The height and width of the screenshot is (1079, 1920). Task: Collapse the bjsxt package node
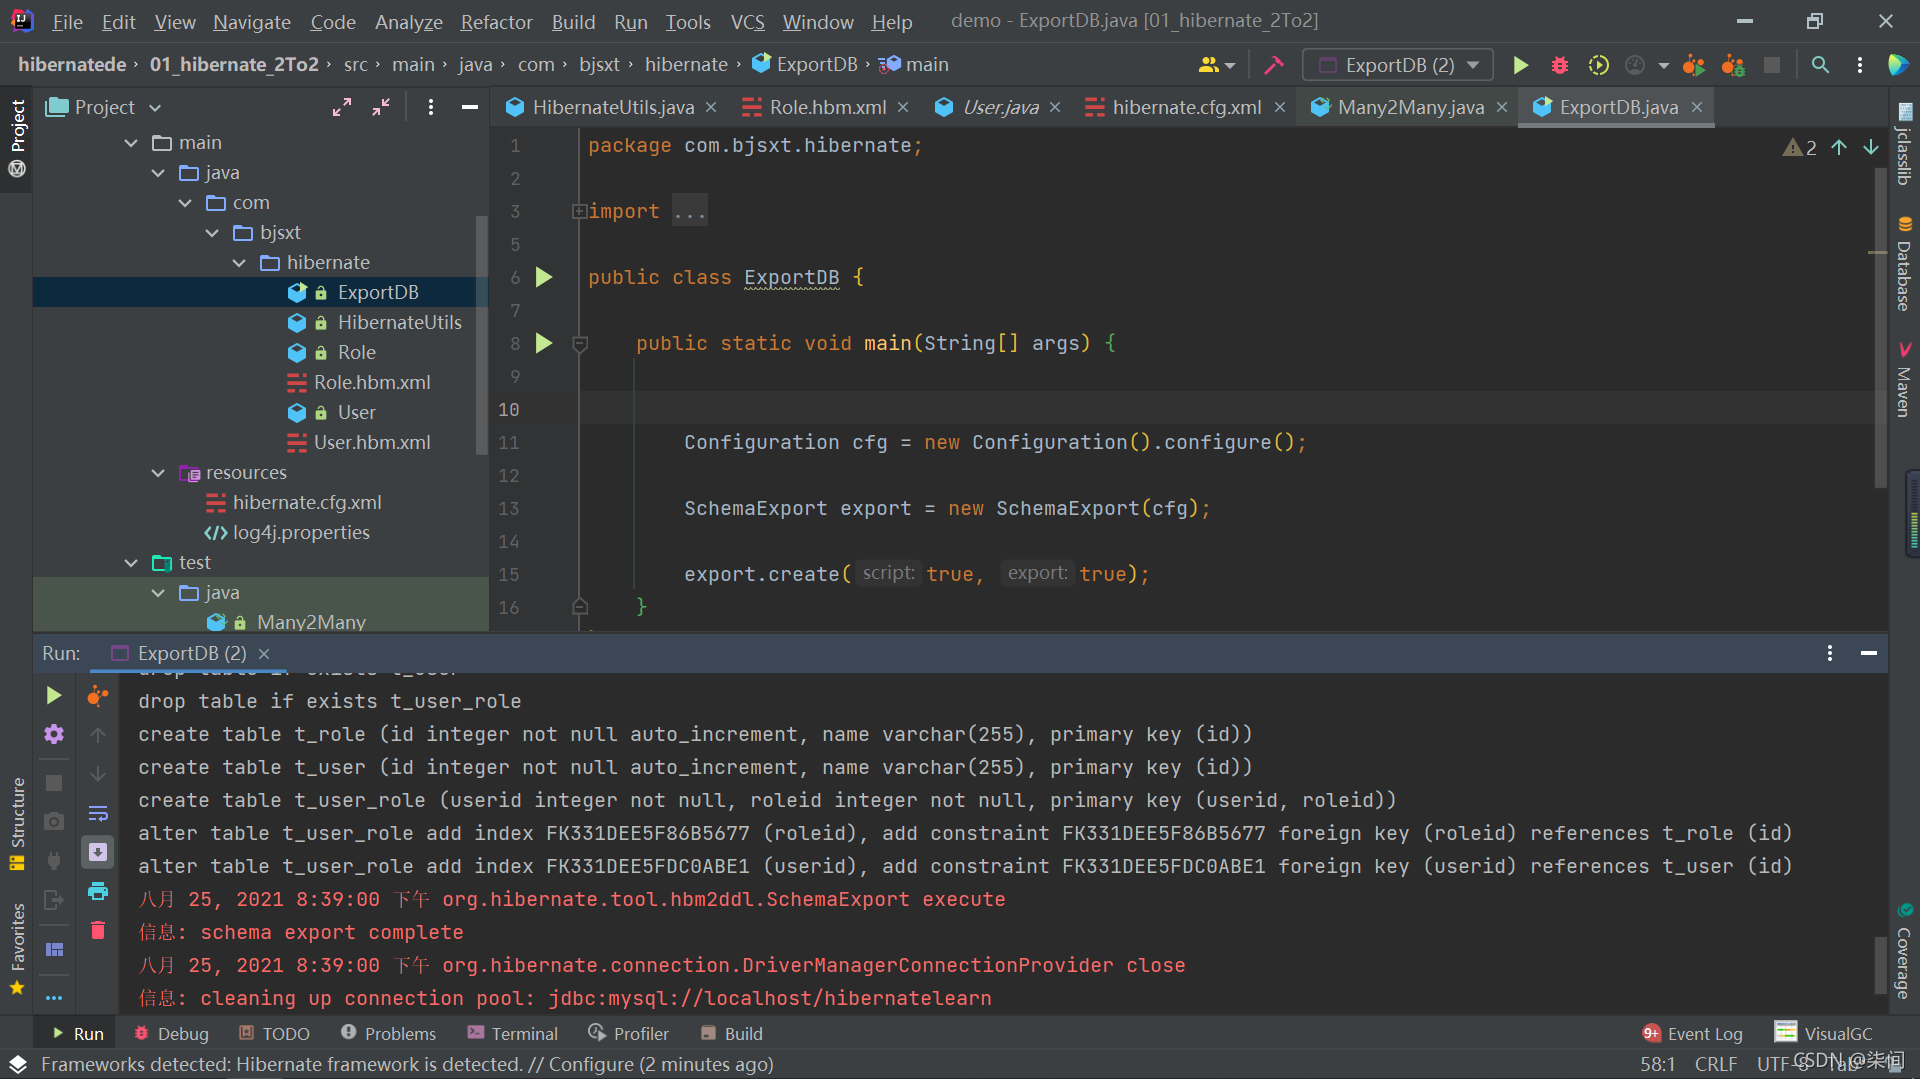(x=212, y=233)
